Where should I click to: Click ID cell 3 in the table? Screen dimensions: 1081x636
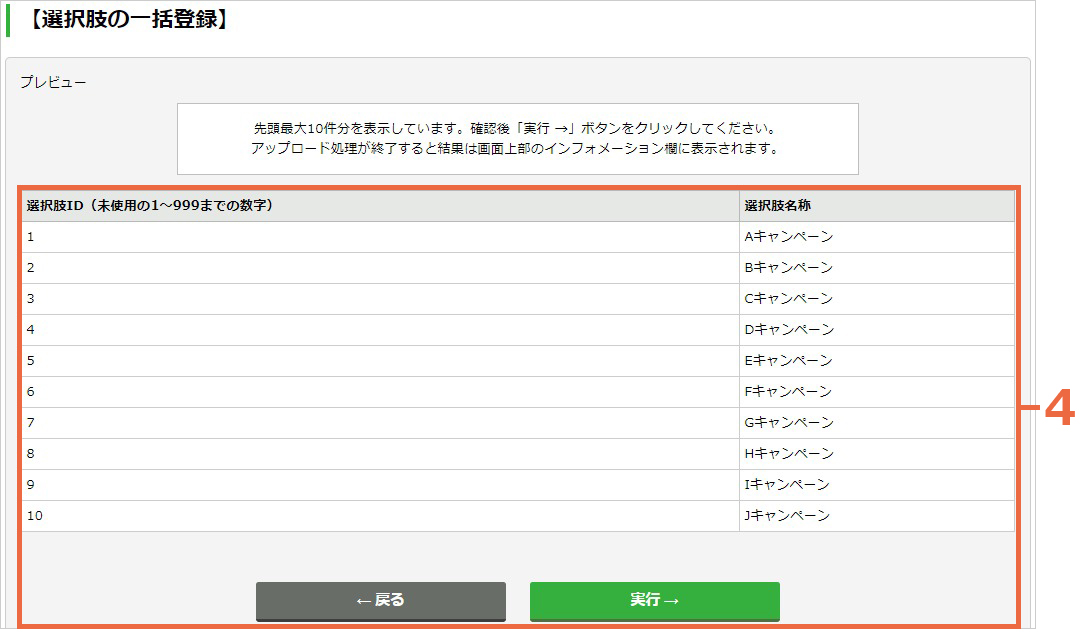380,299
